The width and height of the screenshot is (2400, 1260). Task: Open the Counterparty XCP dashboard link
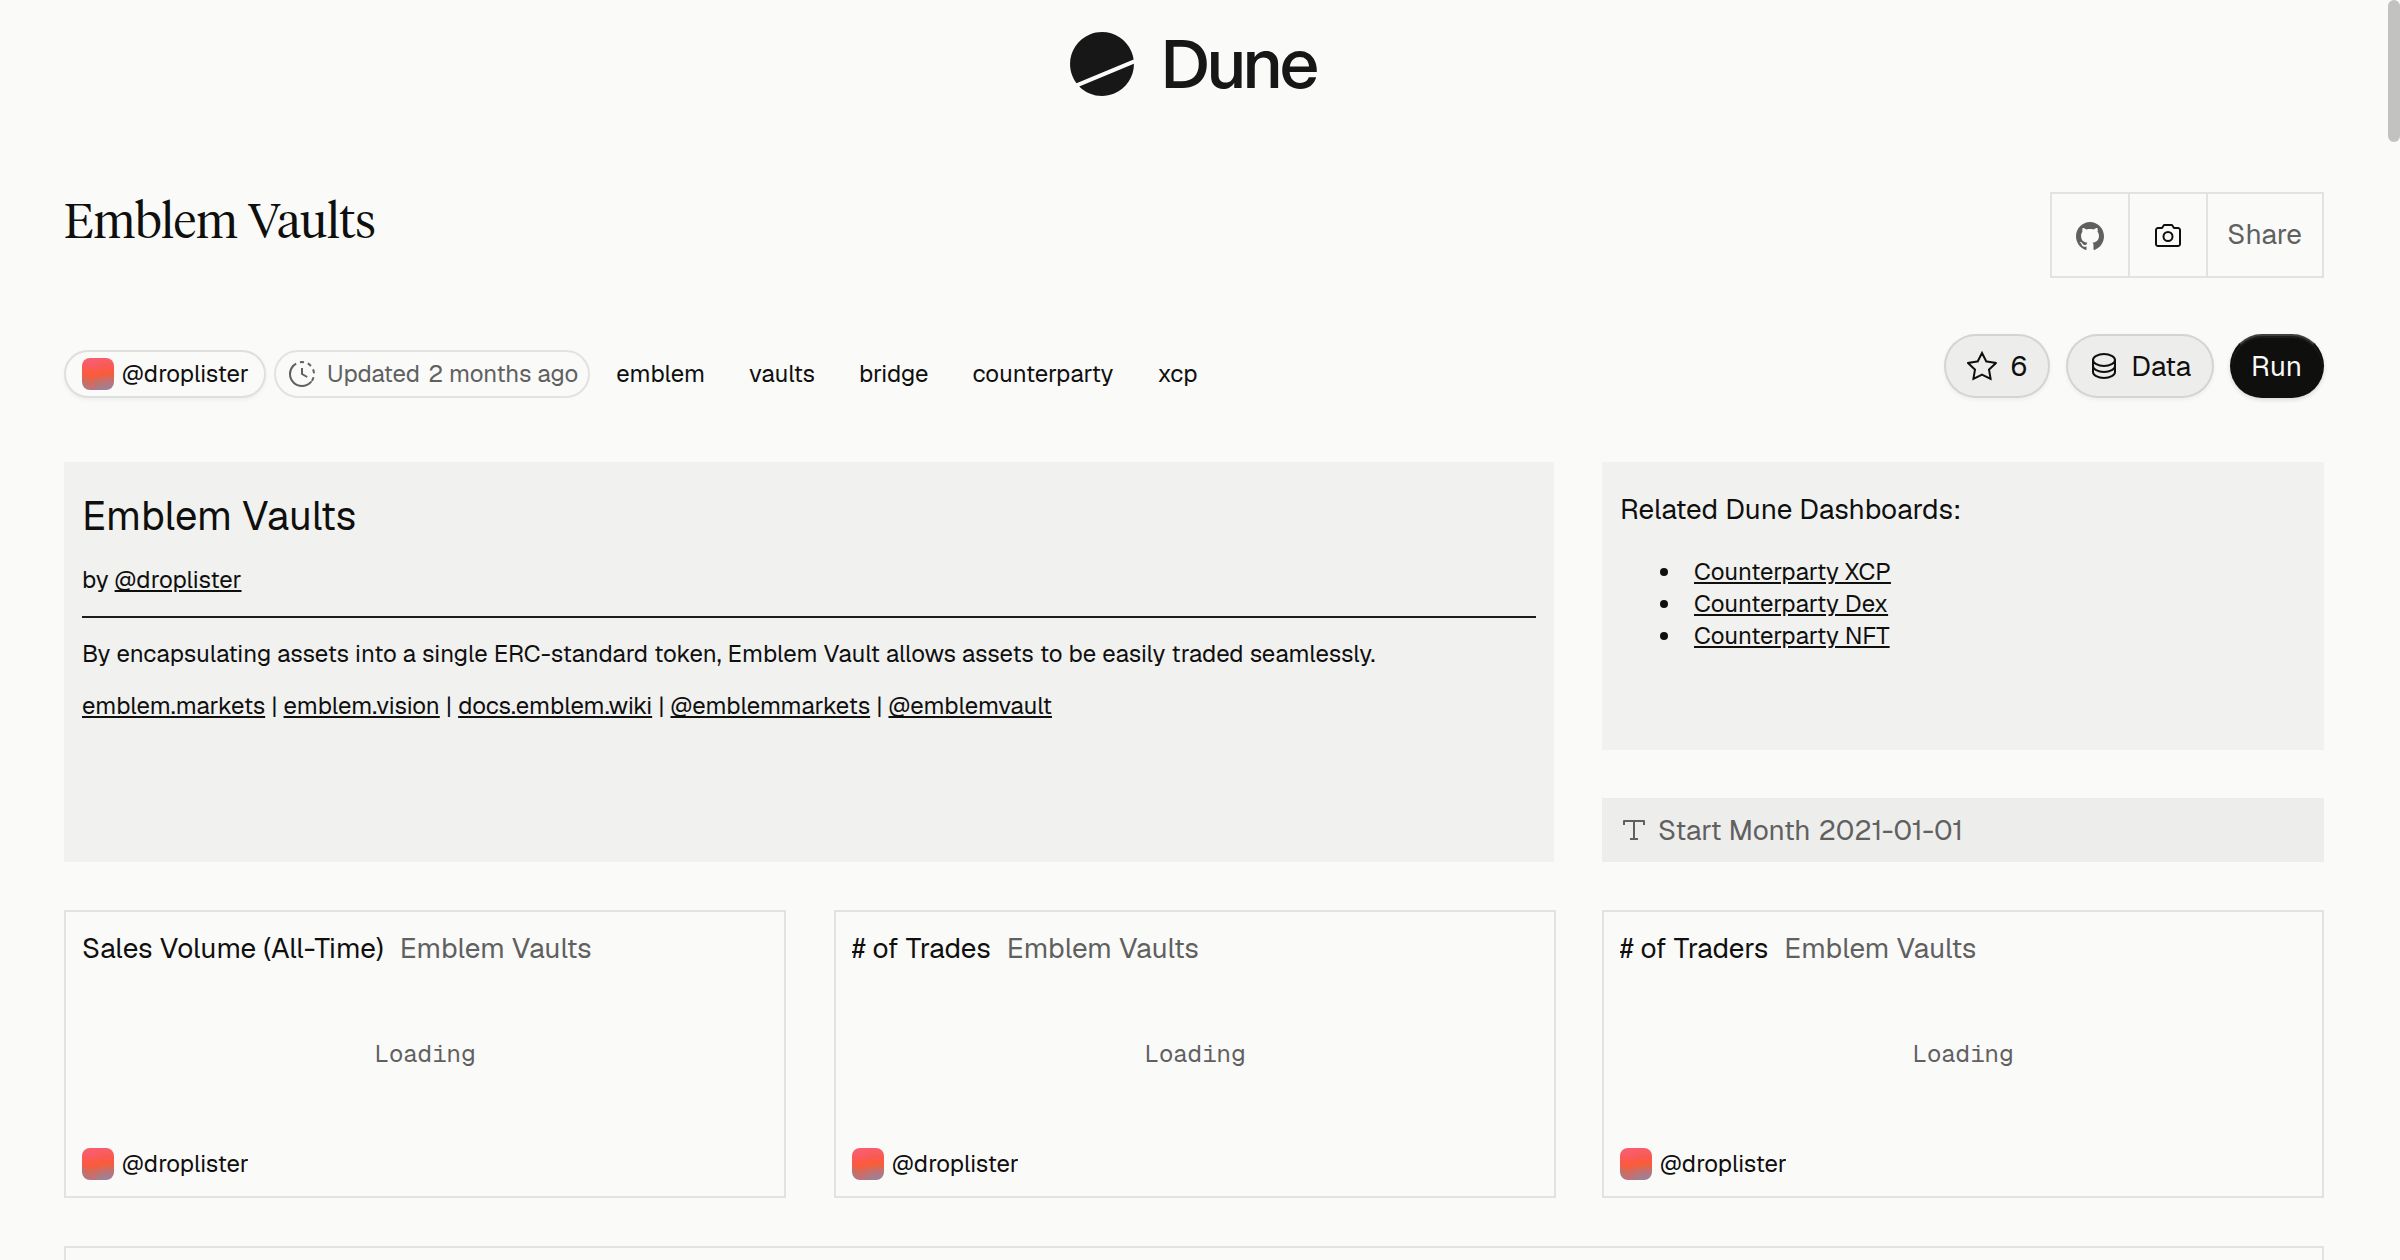(x=1792, y=572)
